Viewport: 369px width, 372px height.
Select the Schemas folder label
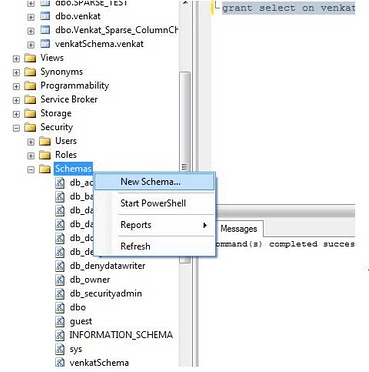(73, 169)
